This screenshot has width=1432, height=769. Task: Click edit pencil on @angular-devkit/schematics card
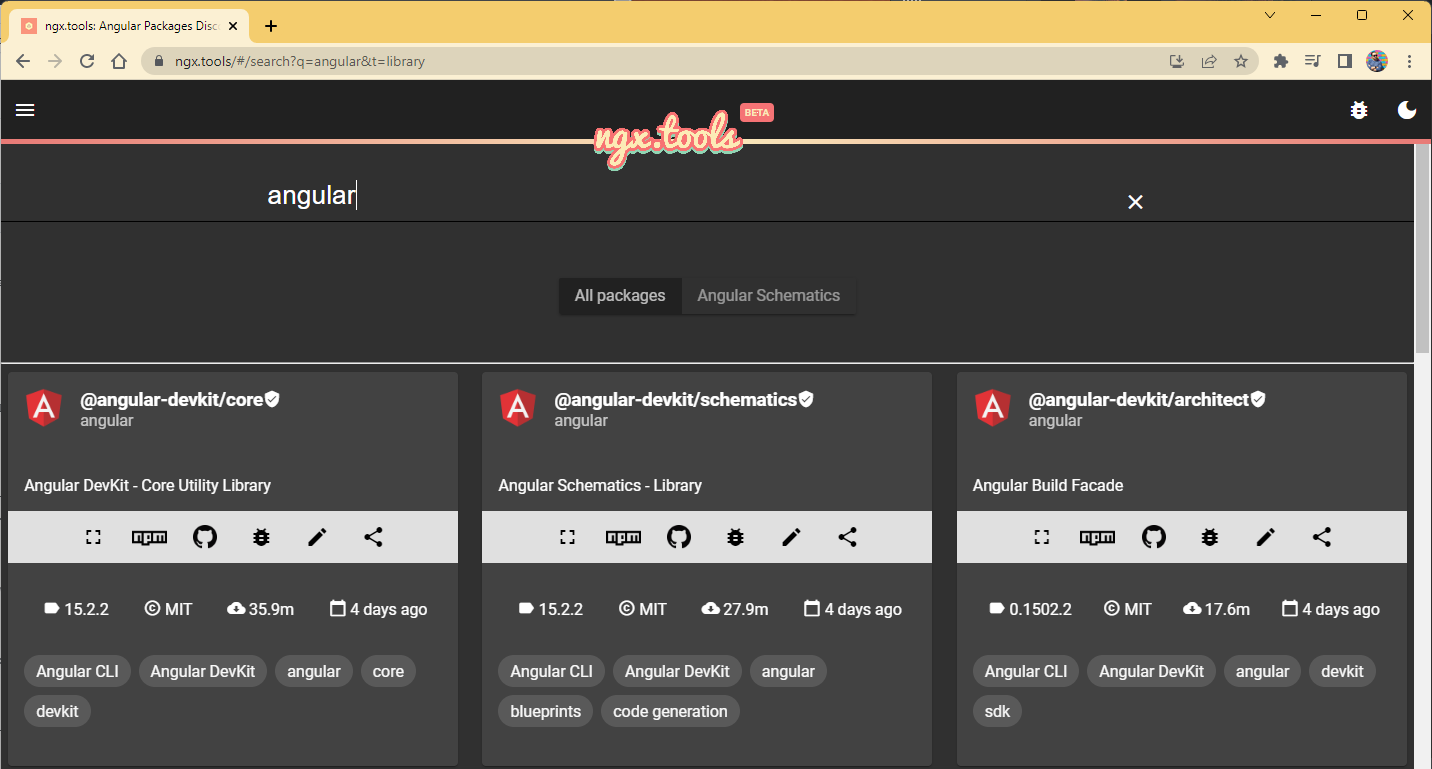tap(791, 537)
